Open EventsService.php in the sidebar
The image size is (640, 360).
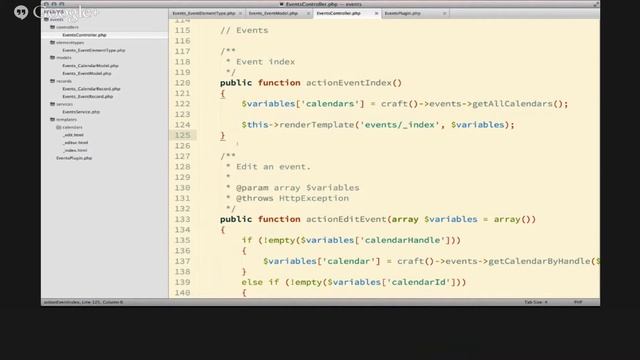click(x=81, y=112)
